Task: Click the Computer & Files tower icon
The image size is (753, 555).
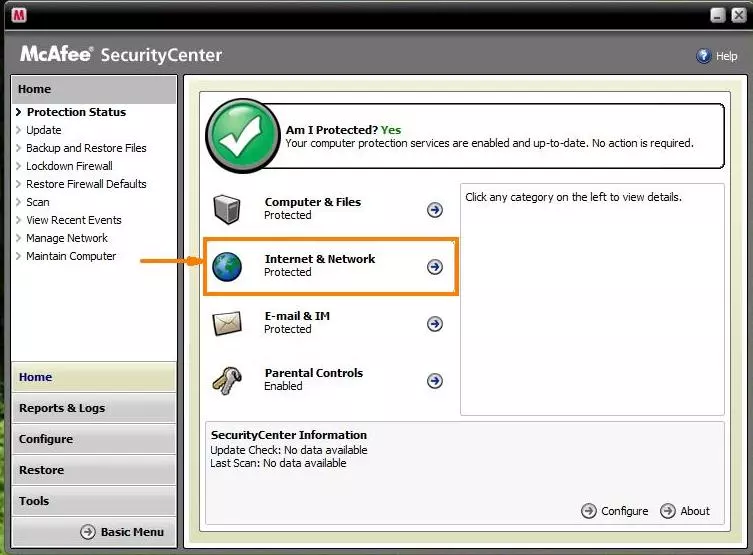Action: point(227,209)
